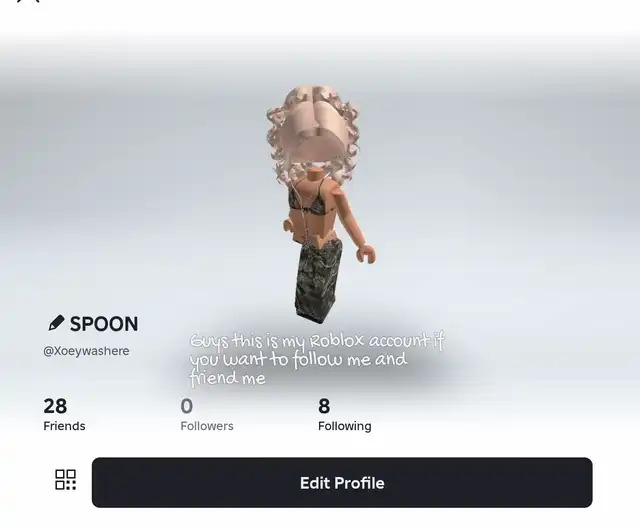Tap the Edit Profile button
Viewport: 640px width, 530px height.
(x=342, y=483)
